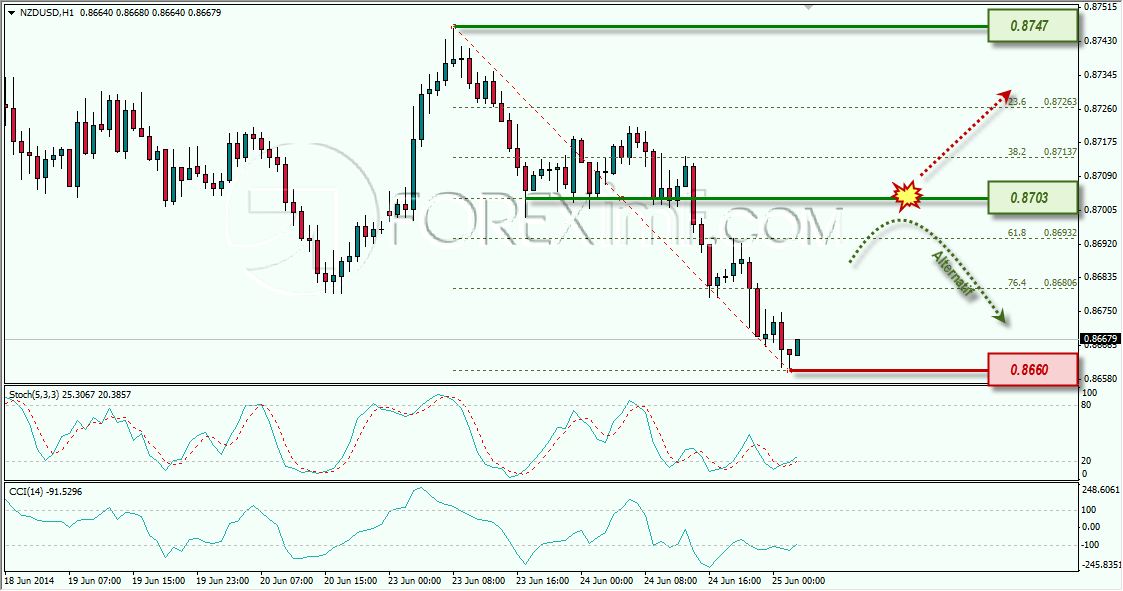The image size is (1123, 591).
Task: Select the red 0.8660 price level box
Action: pos(1033,370)
